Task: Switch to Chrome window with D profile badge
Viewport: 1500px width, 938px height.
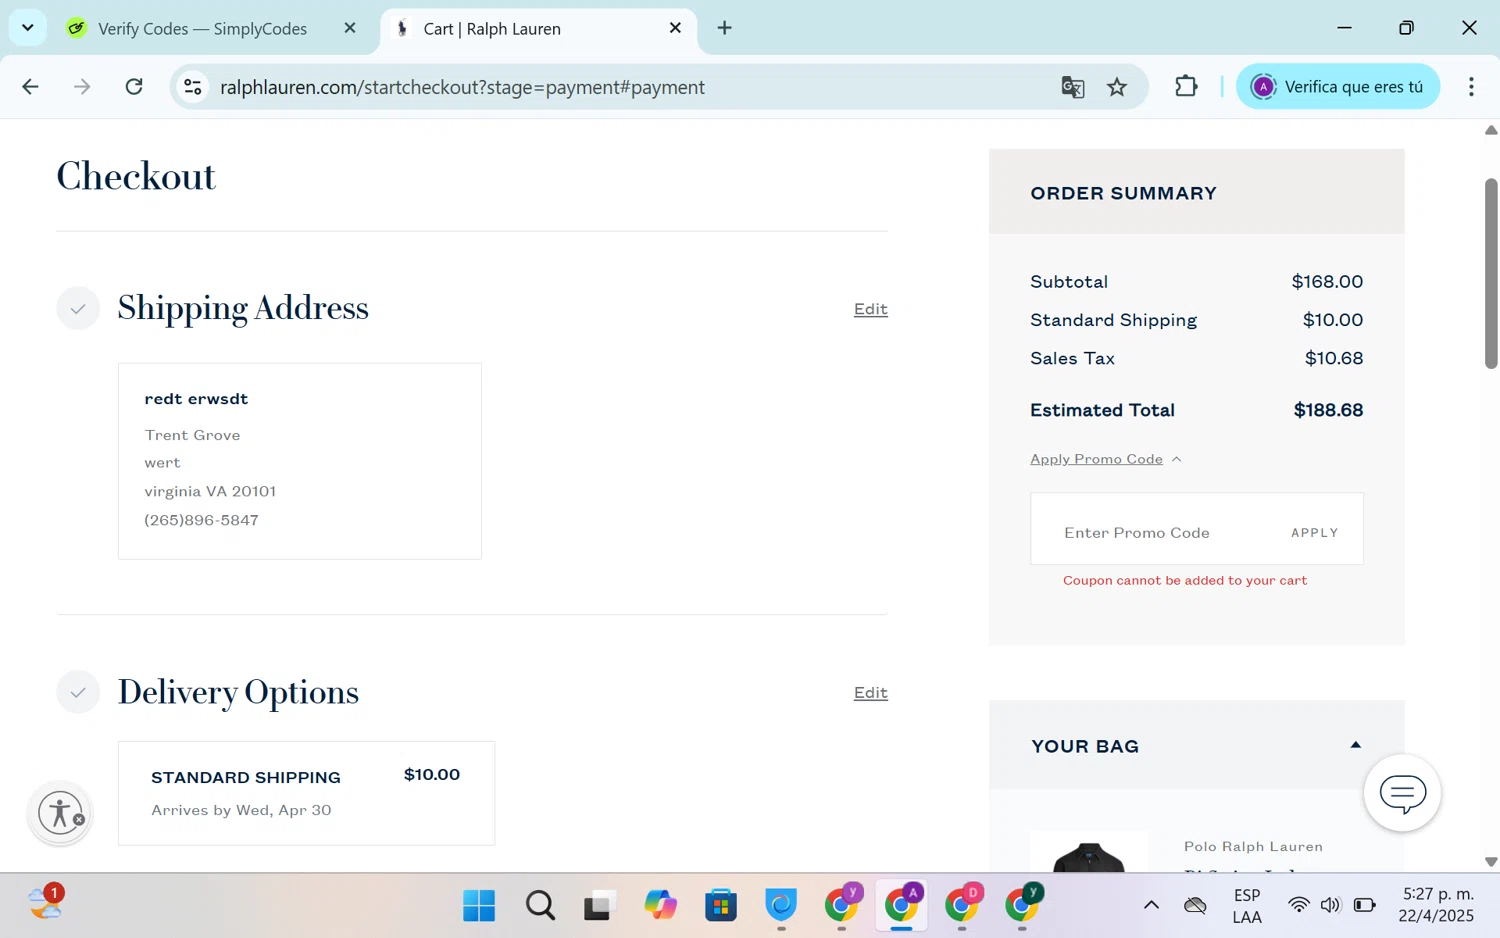Action: pyautogui.click(x=963, y=903)
